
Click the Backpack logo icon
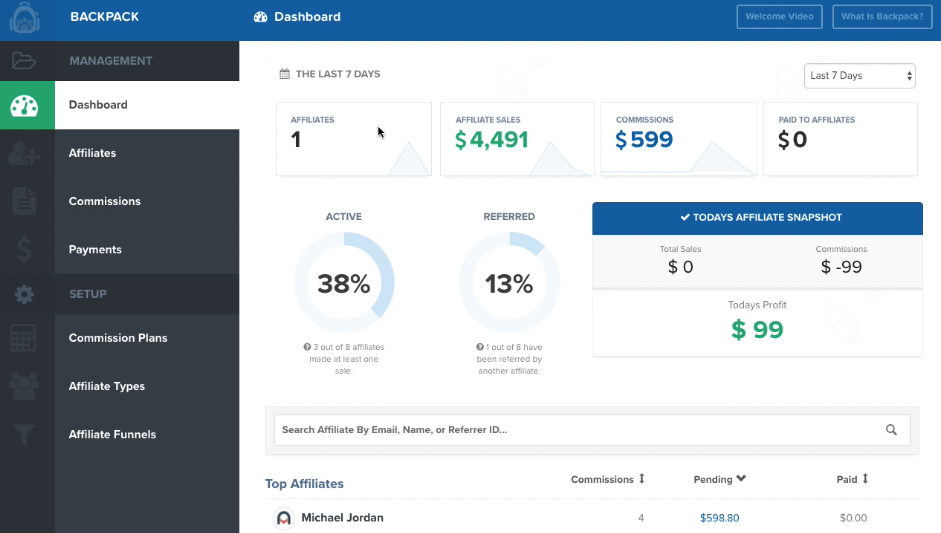tap(25, 17)
